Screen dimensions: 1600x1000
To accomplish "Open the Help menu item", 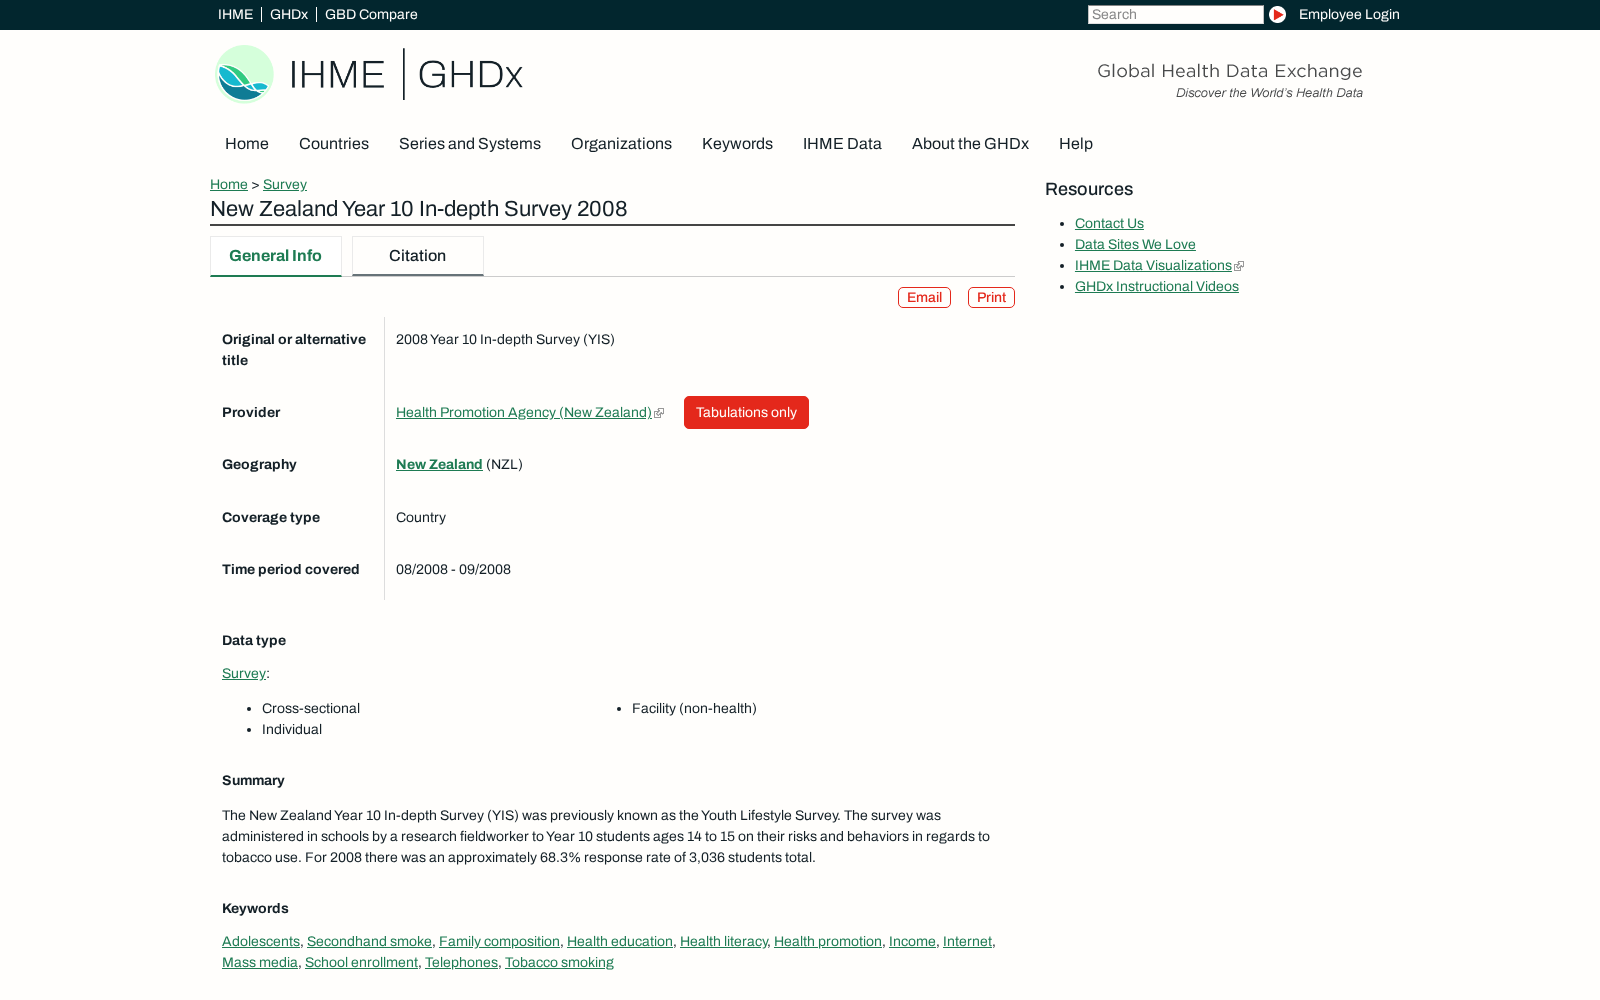I will (x=1076, y=144).
